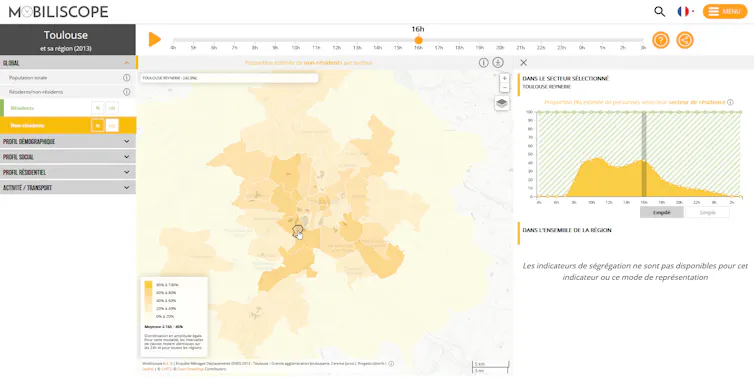Image resolution: width=754 pixels, height=379 pixels.
Task: Click the OpenStreetMap attribution link
Action: tap(190, 369)
